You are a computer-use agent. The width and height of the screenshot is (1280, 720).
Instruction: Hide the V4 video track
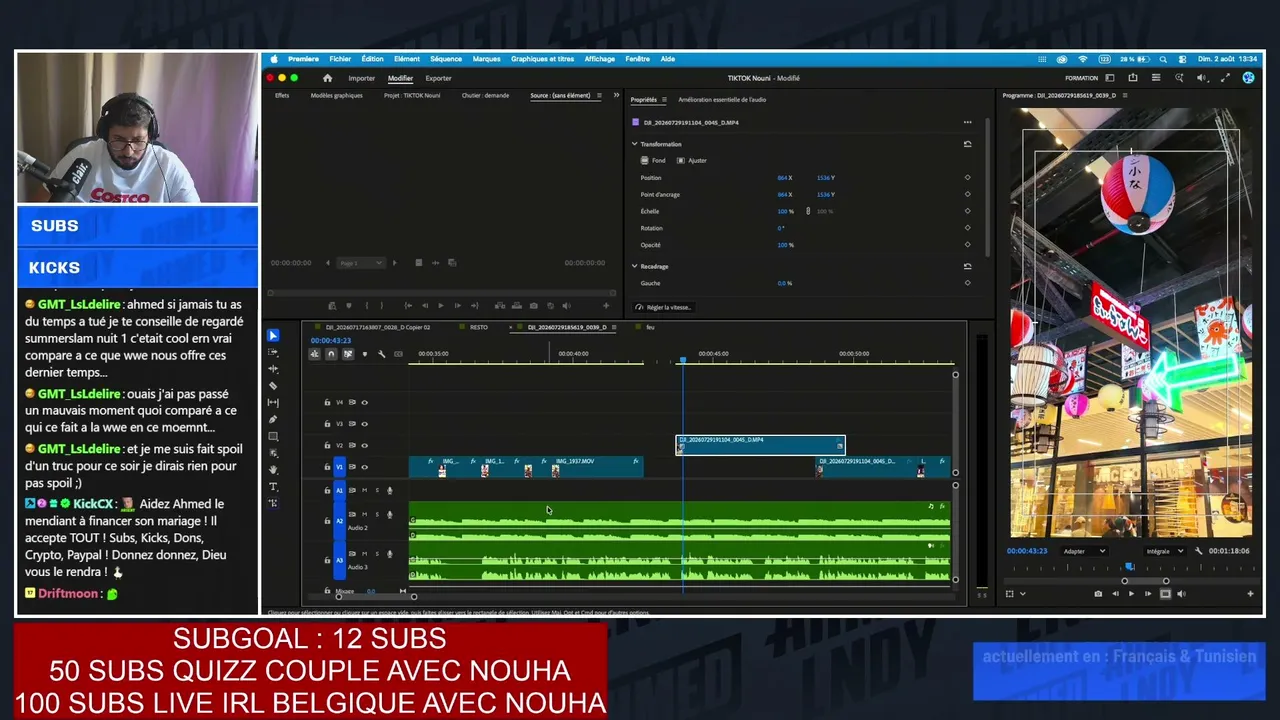coord(364,403)
